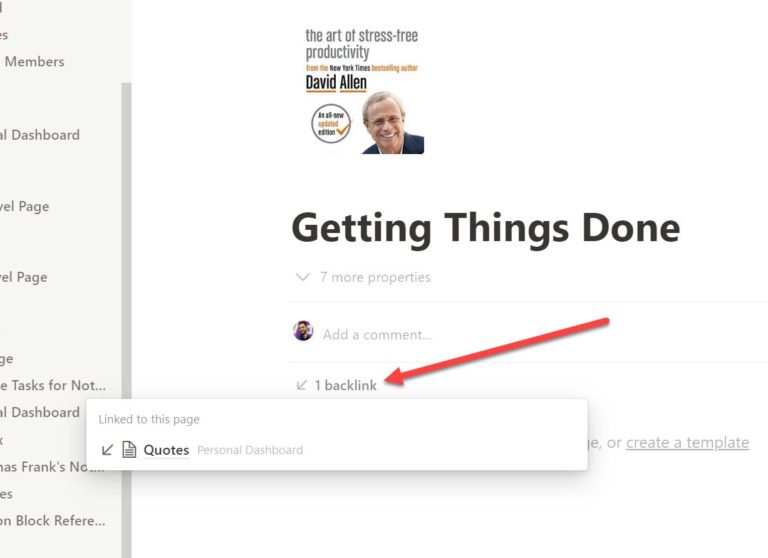Image resolution: width=768 pixels, height=558 pixels.
Task: Click the Personal Dashboard label beside Quotes
Action: point(250,450)
